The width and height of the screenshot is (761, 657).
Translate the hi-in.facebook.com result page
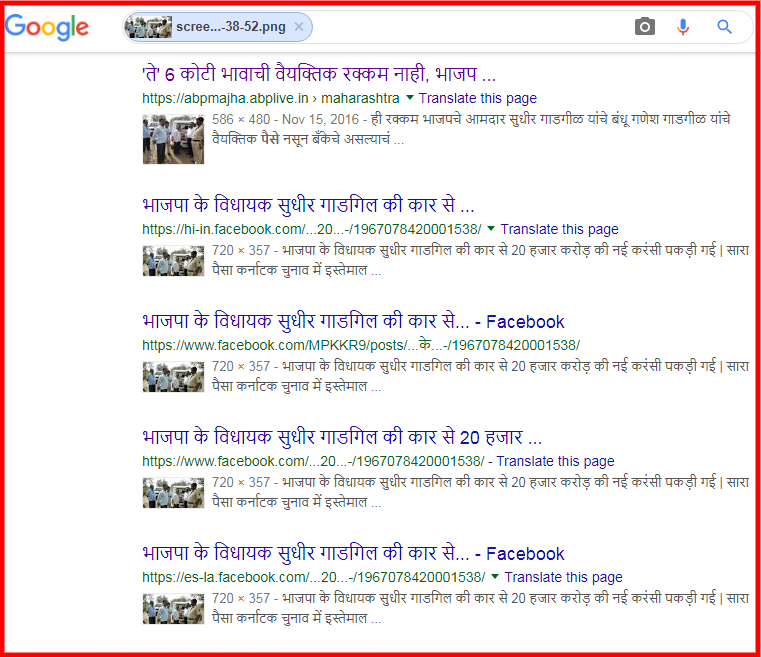pyautogui.click(x=559, y=229)
